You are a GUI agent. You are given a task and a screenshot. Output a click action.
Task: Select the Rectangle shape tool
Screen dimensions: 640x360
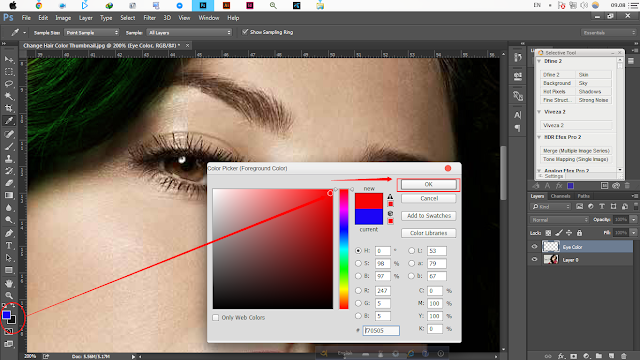tap(9, 270)
